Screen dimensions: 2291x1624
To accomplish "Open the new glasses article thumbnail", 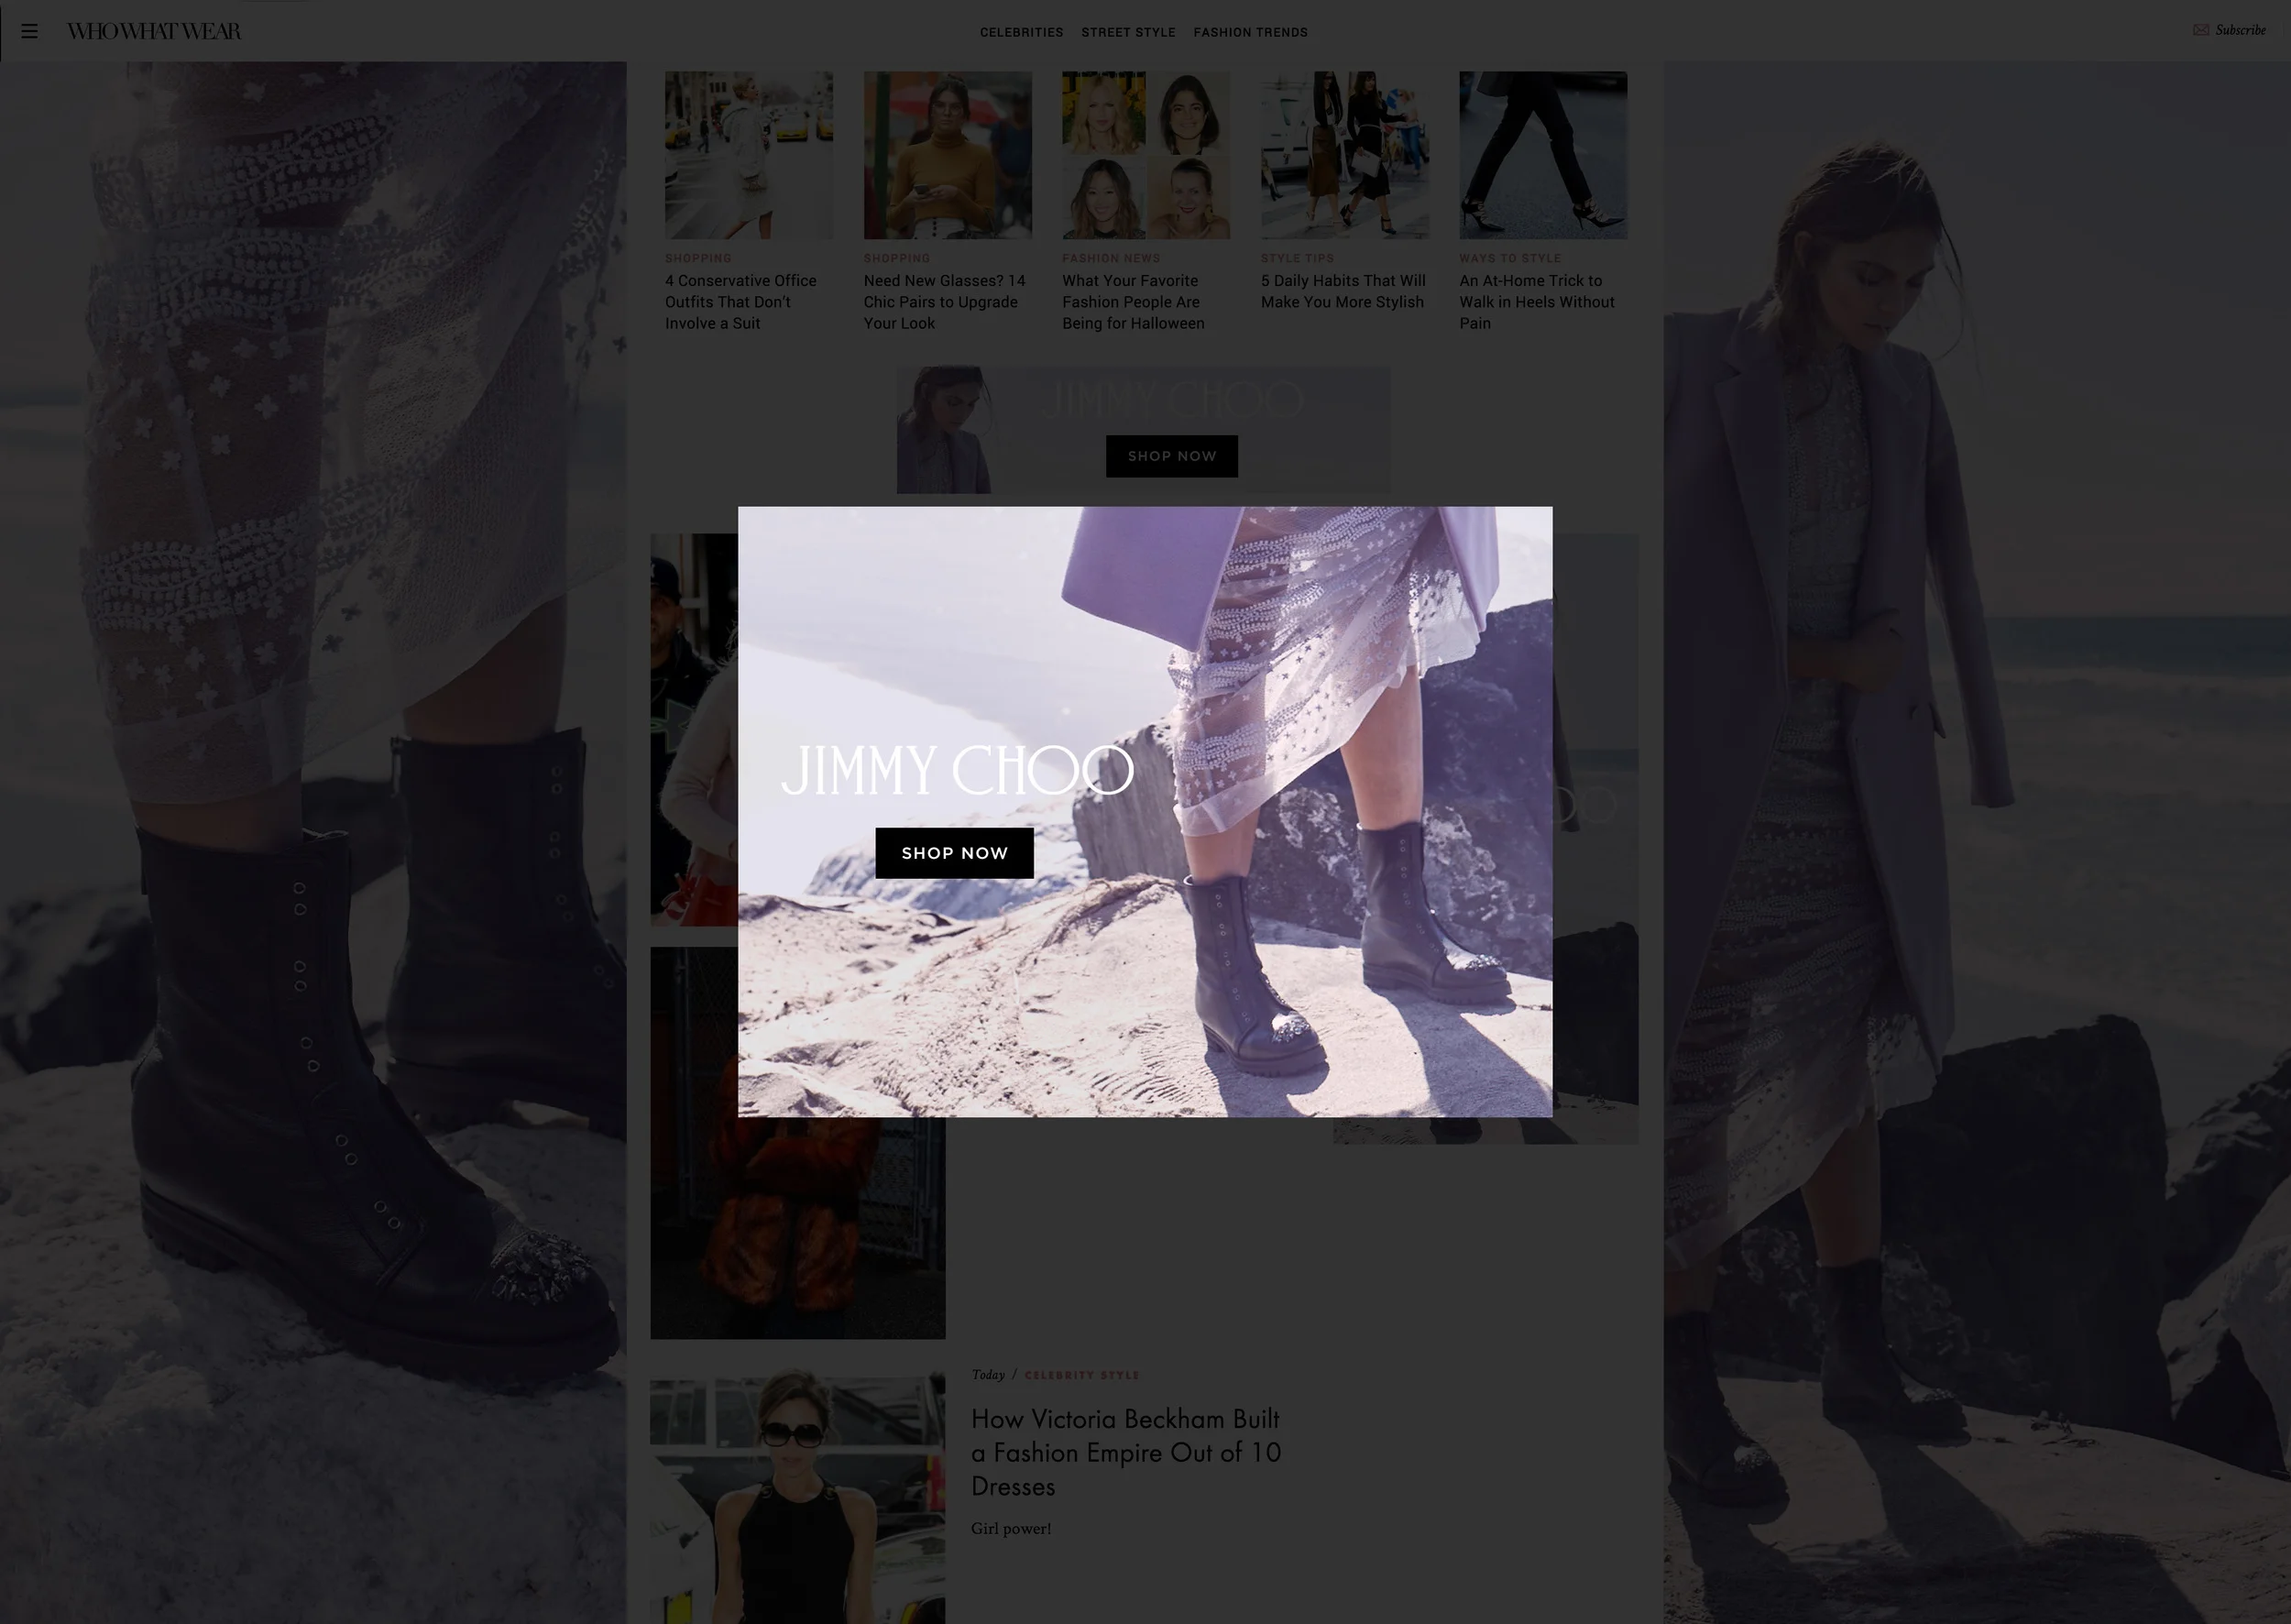I will [947, 155].
